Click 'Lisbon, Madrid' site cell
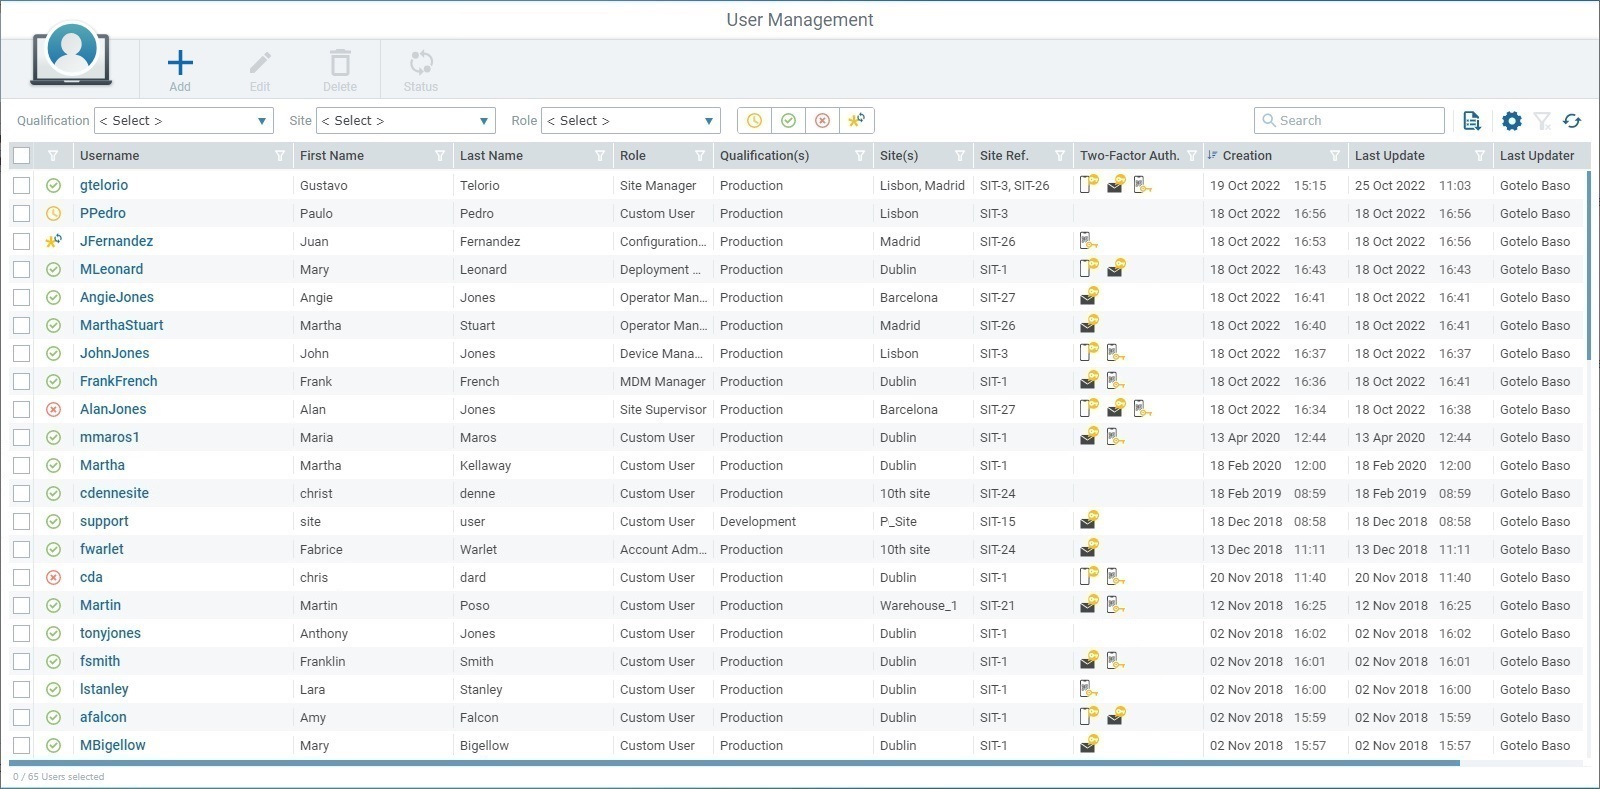 click(x=922, y=185)
